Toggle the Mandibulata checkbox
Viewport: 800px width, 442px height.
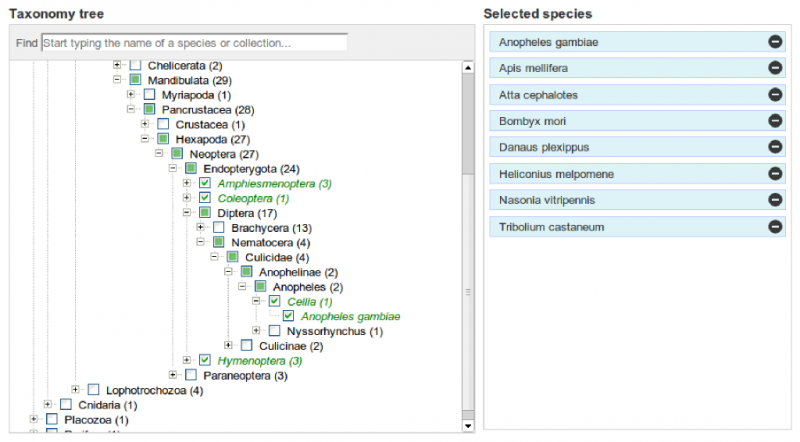click(135, 80)
